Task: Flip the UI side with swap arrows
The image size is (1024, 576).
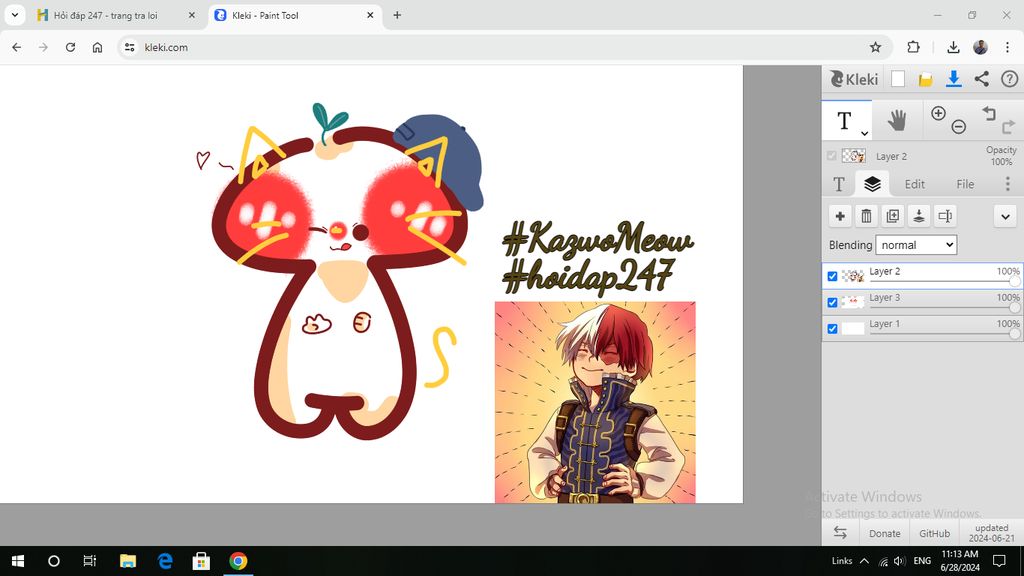Action: [840, 533]
